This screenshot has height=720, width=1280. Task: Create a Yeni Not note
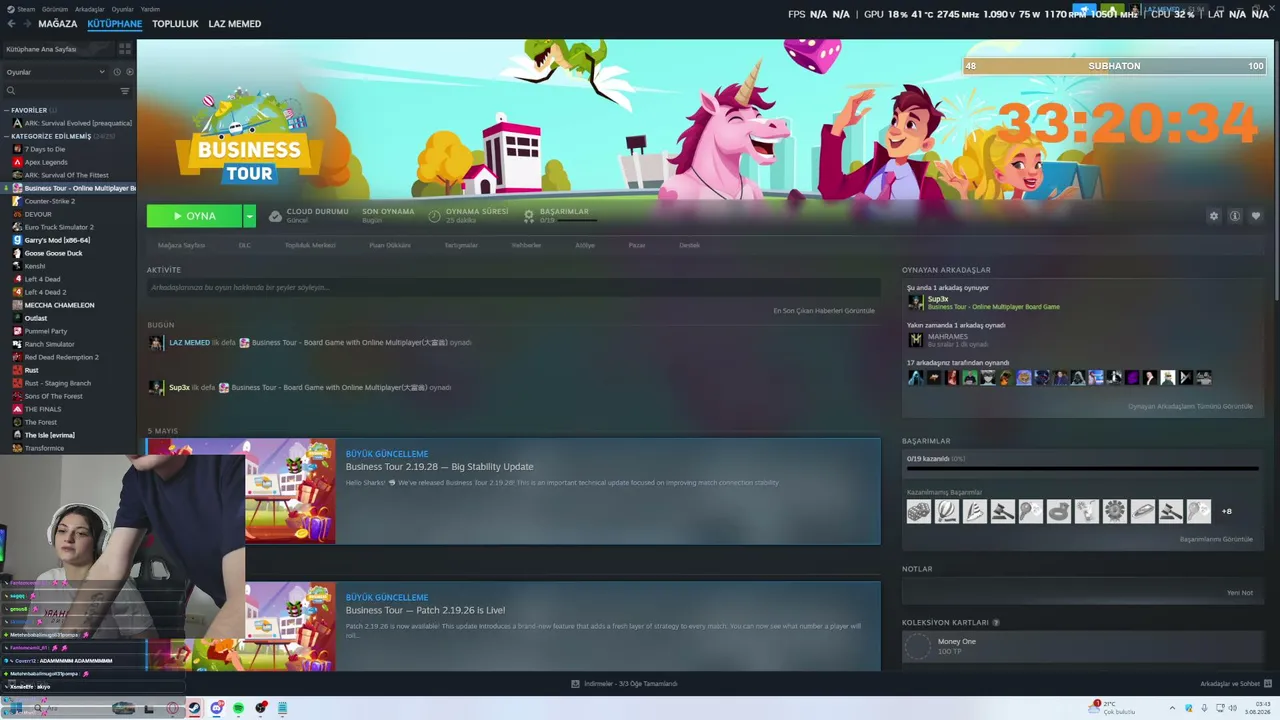[x=1240, y=593]
